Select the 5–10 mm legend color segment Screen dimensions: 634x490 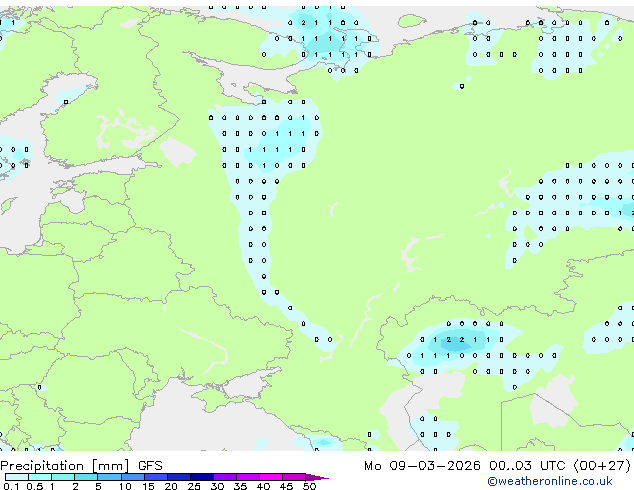click(110, 477)
